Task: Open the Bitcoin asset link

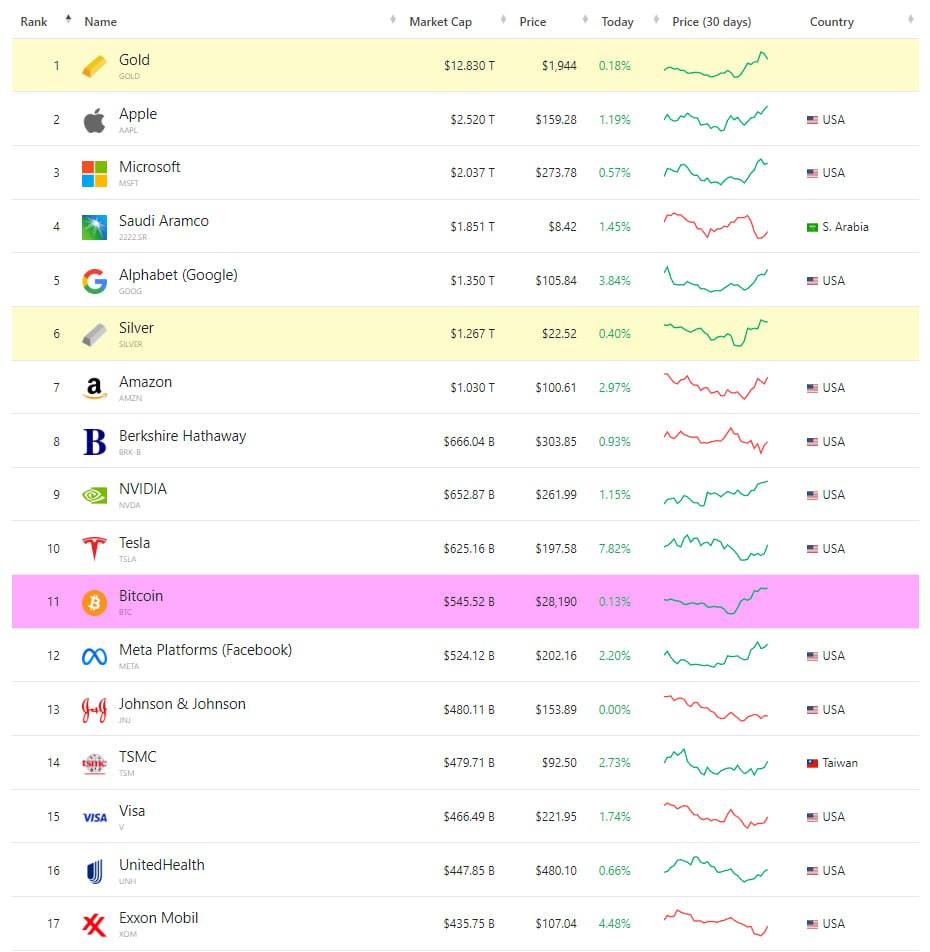Action: point(141,596)
